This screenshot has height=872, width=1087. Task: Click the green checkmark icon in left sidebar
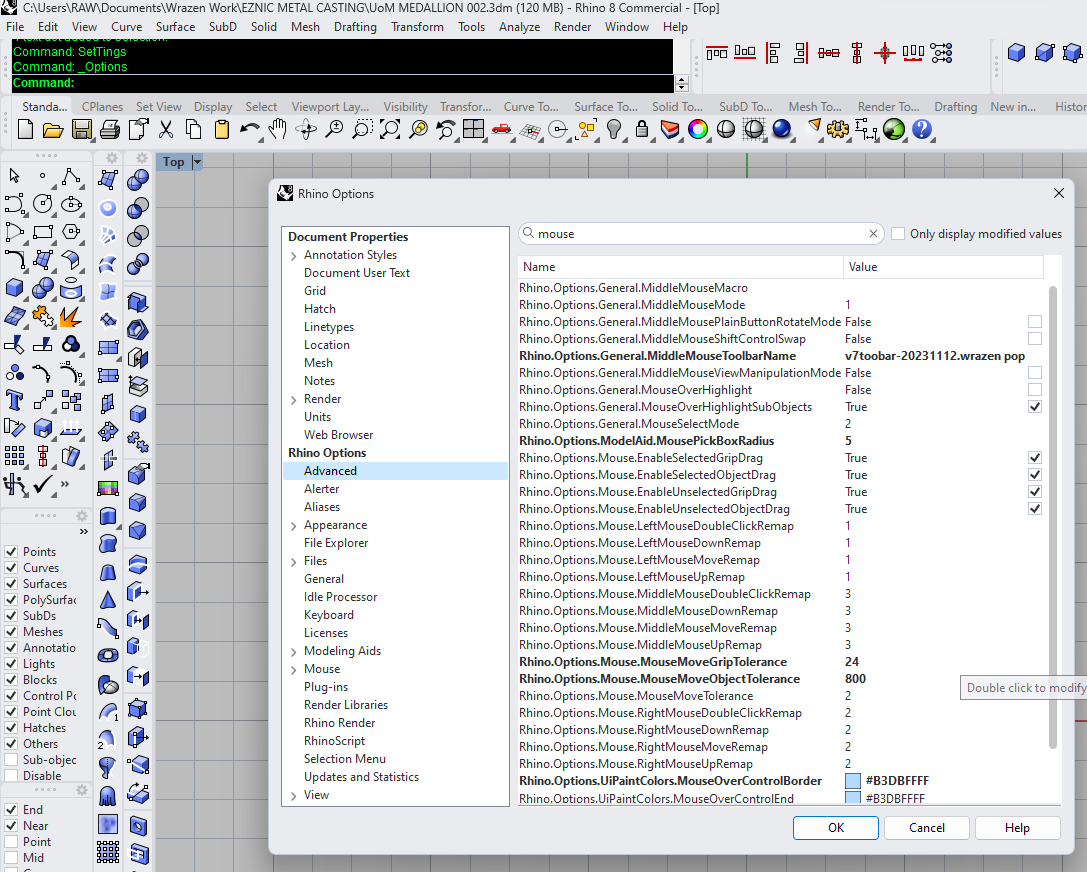[x=42, y=484]
